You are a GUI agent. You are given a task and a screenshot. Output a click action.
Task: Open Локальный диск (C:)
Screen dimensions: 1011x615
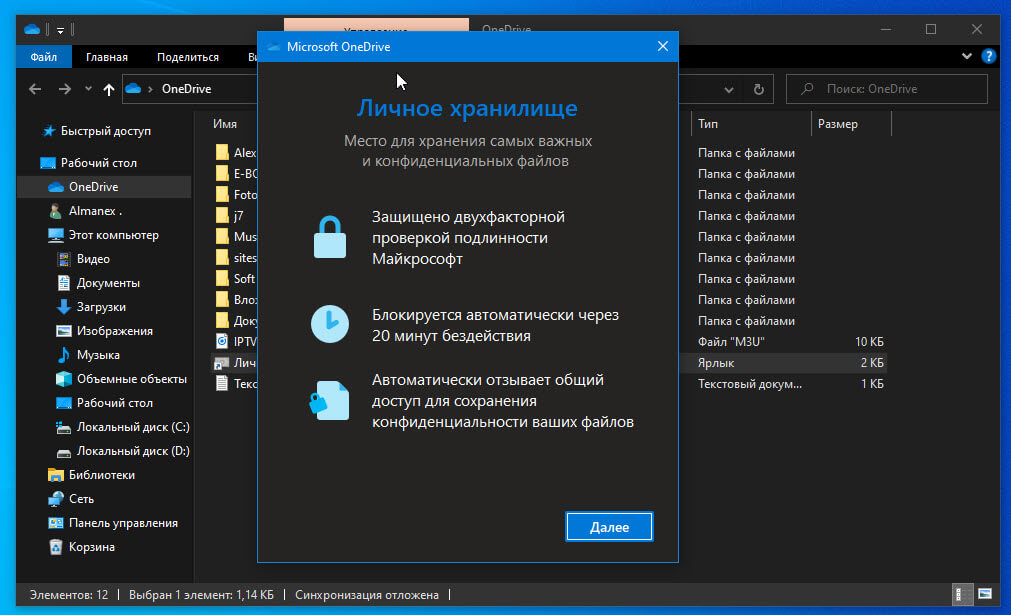[x=132, y=427]
